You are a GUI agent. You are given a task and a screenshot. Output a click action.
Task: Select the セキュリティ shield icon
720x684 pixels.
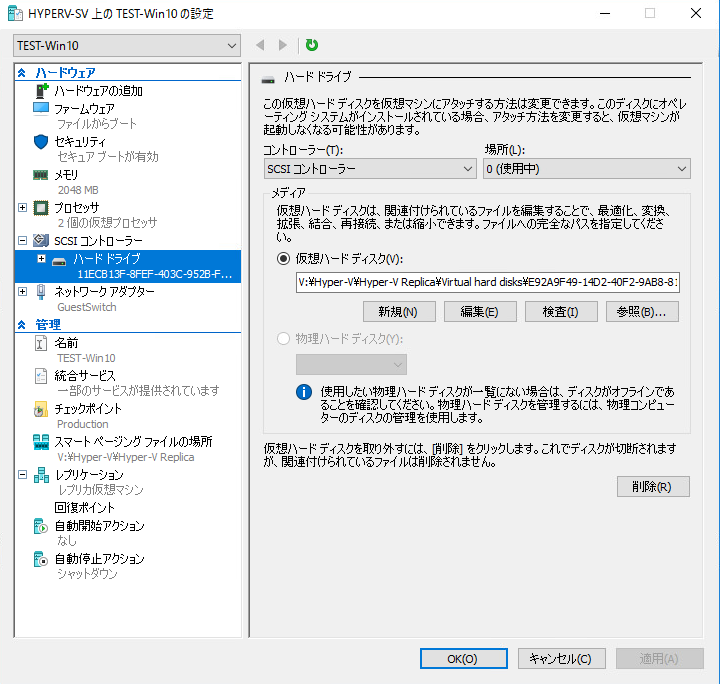point(41,142)
